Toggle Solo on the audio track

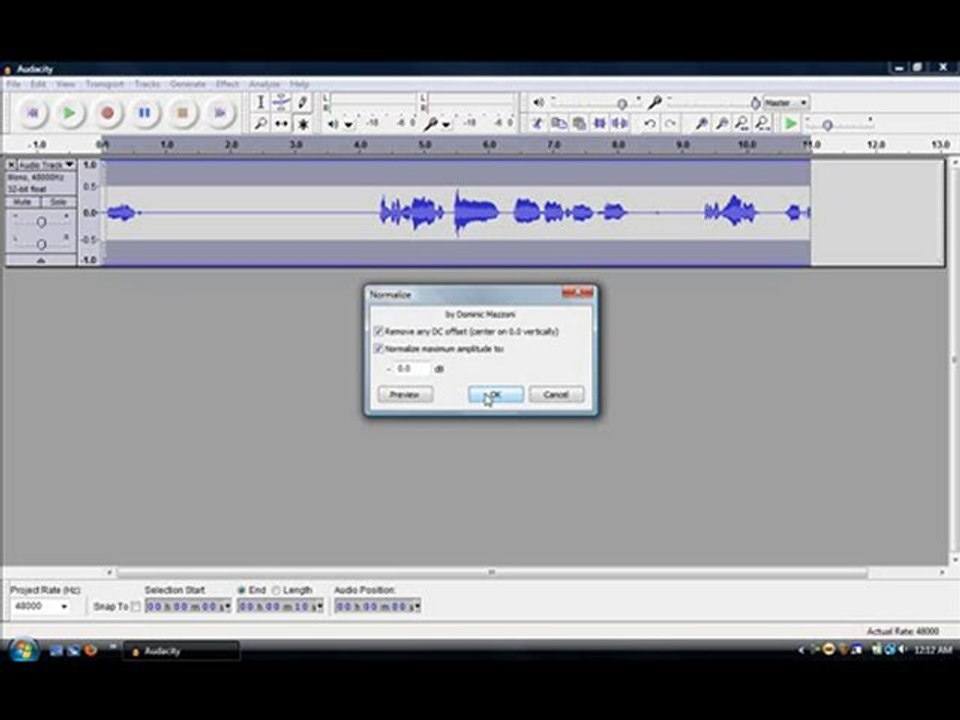coord(59,202)
